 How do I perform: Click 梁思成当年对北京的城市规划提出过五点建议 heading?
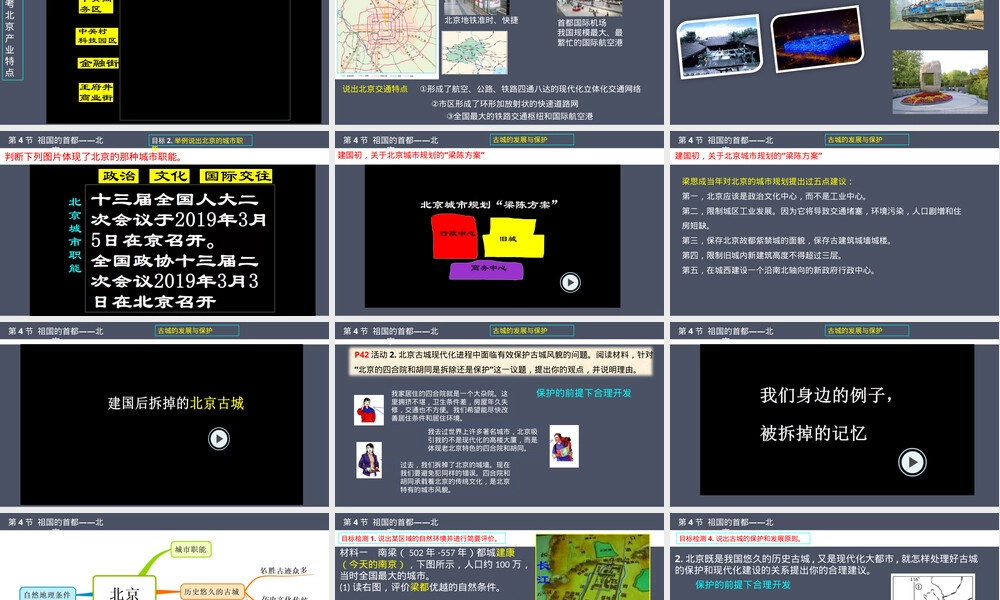click(767, 181)
